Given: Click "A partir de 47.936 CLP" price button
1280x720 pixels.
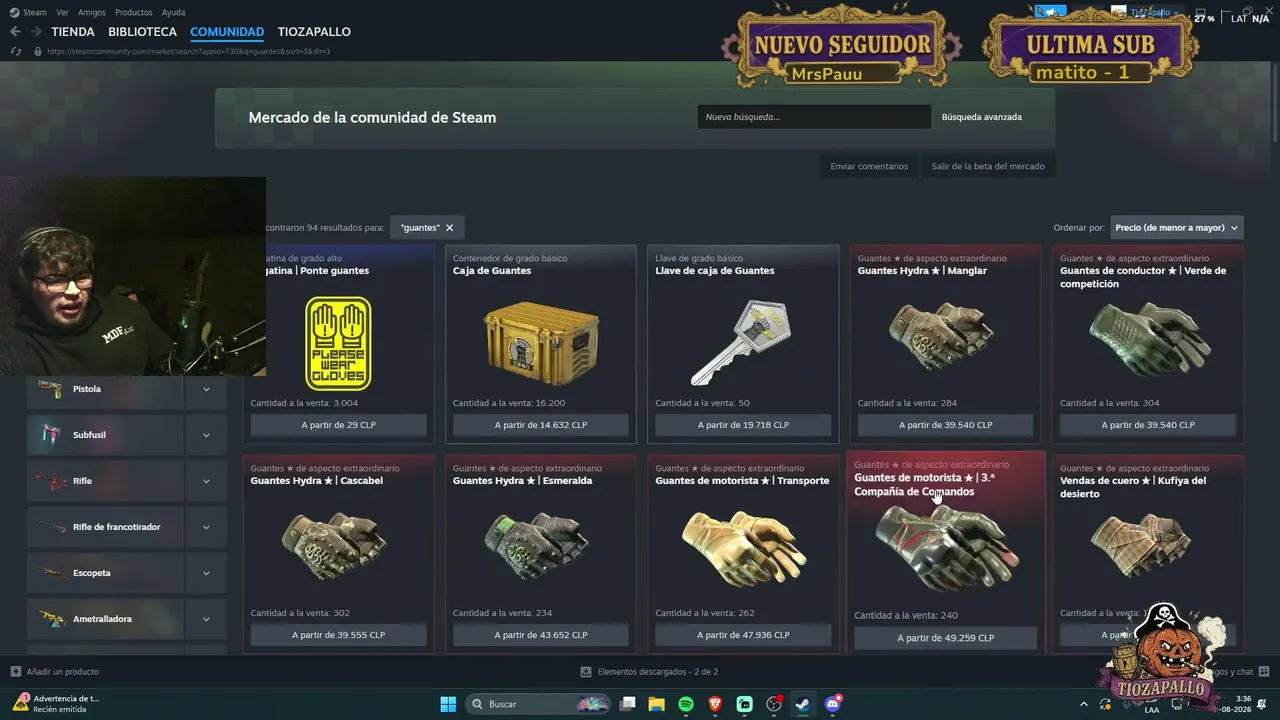Looking at the screenshot, I should pyautogui.click(x=743, y=635).
